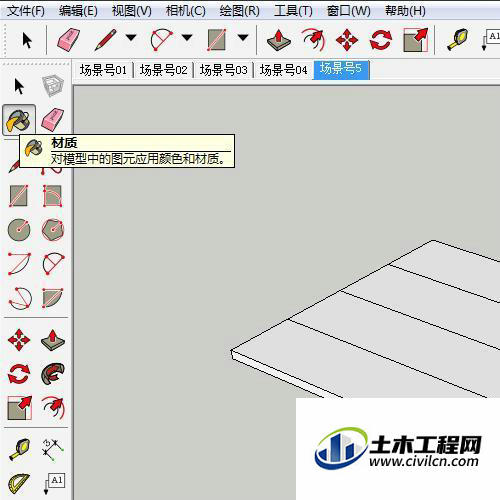Image resolution: width=500 pixels, height=500 pixels.
Task: Open the 工具(T) menu
Action: (293, 11)
